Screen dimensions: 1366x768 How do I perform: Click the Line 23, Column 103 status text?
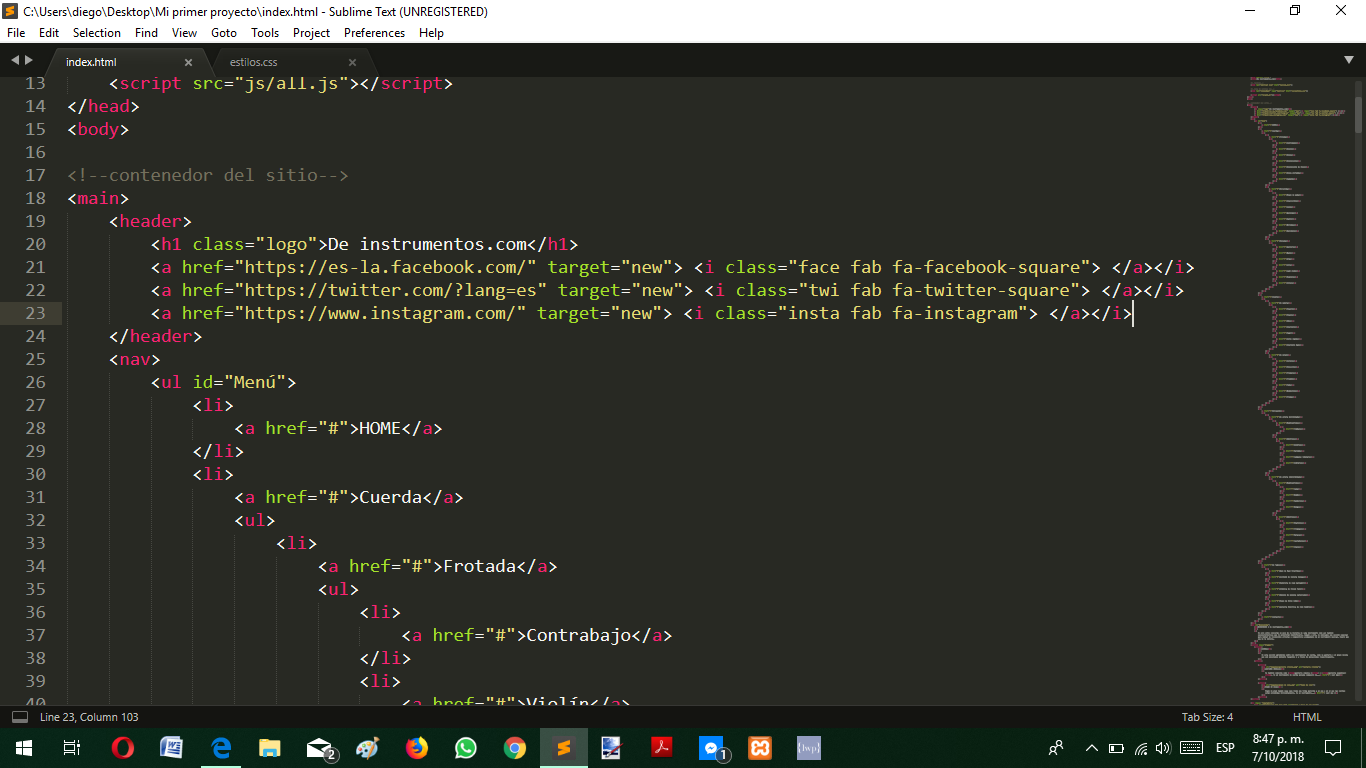tap(89, 717)
